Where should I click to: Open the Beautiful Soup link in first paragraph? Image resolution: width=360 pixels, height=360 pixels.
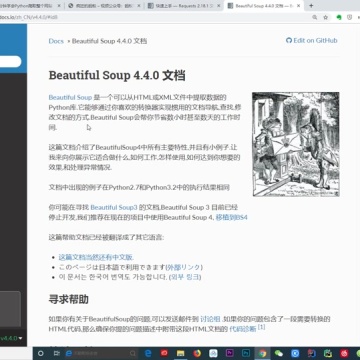click(70, 97)
